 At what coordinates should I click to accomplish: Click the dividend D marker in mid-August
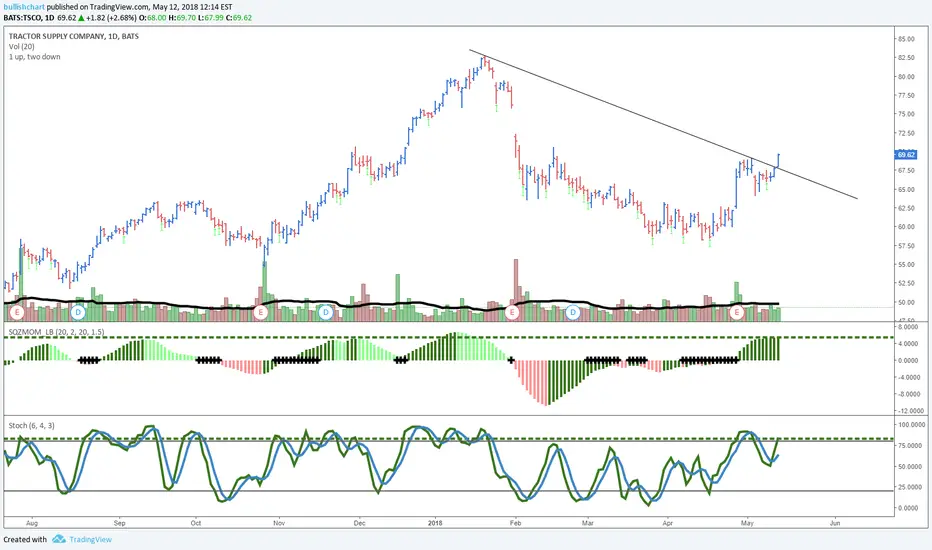click(x=78, y=312)
